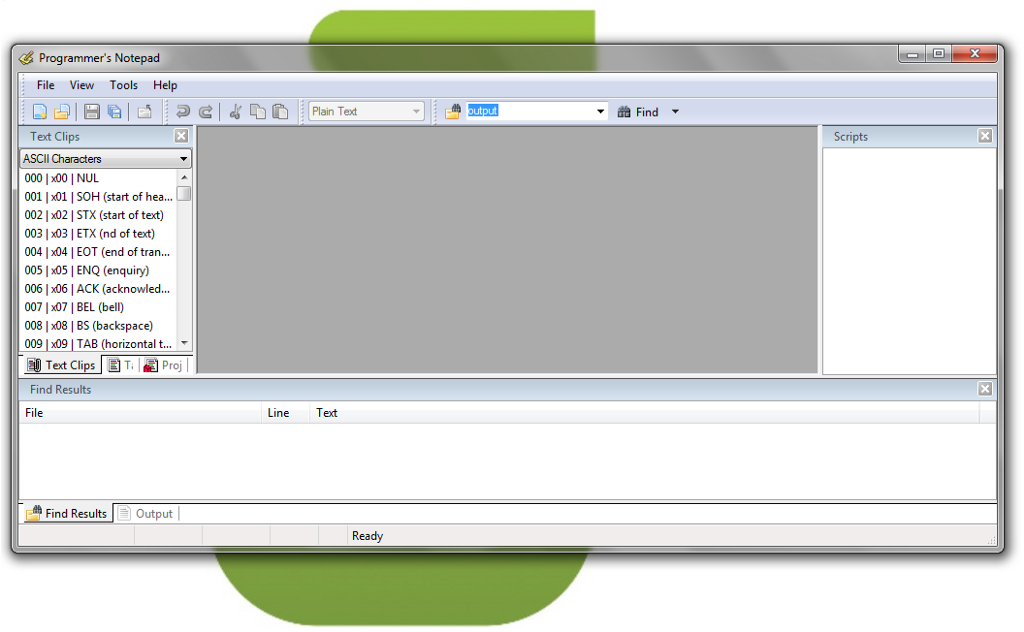This screenshot has height=632, width=1024.
Task: Click the Line column header
Action: pos(285,413)
